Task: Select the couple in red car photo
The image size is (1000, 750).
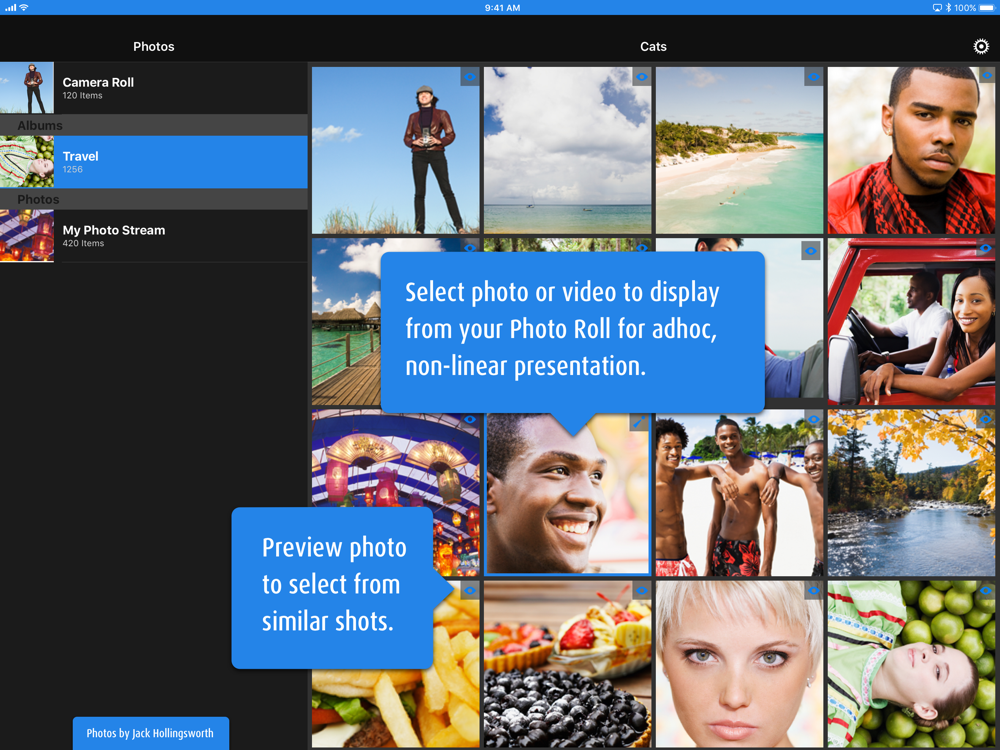Action: (x=911, y=322)
